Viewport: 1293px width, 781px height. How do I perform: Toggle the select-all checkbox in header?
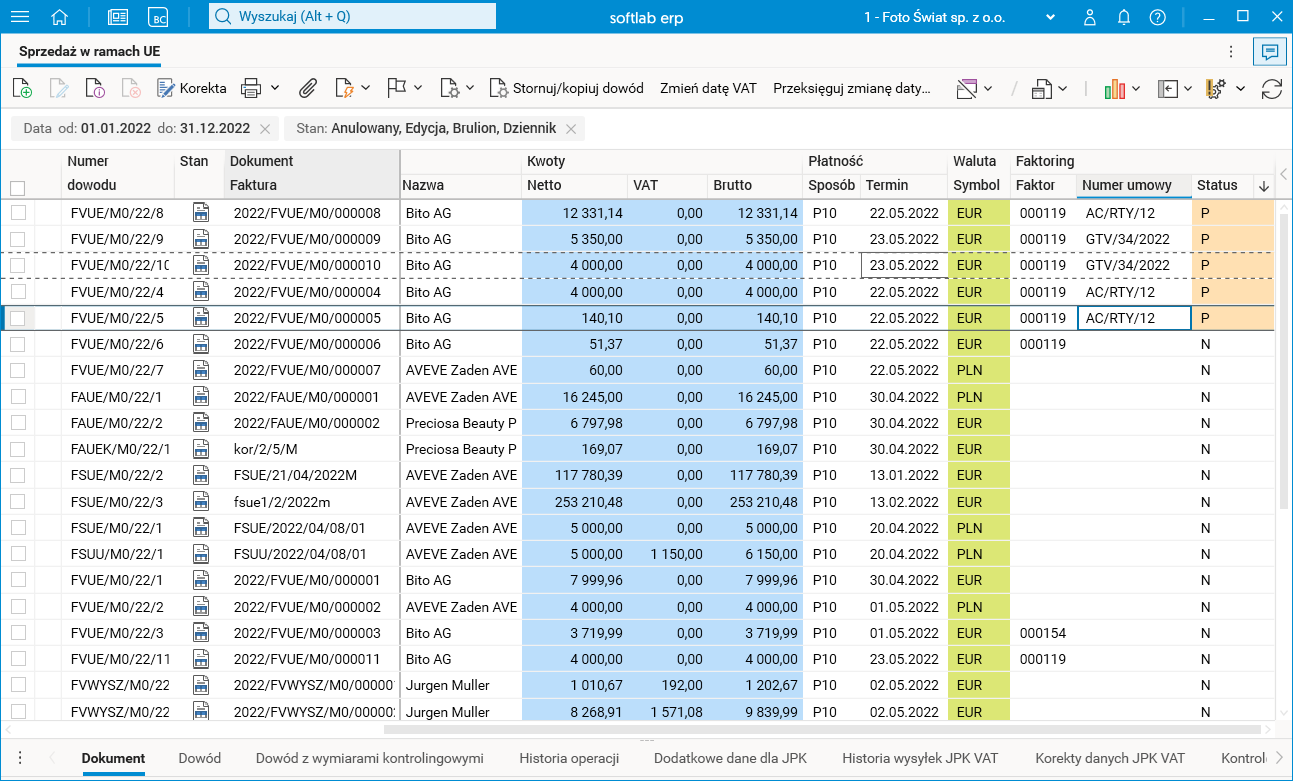pos(18,187)
